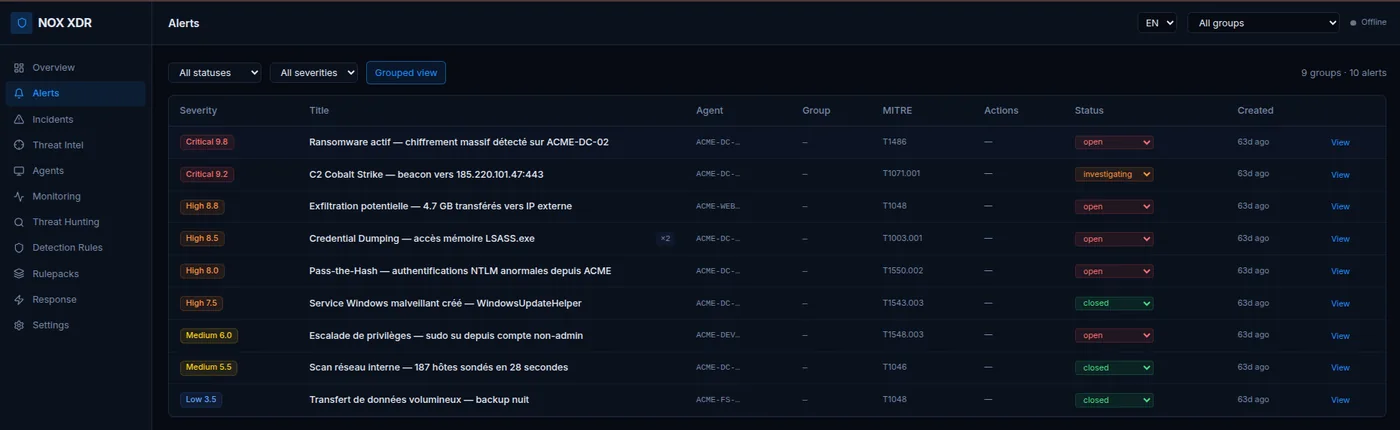Click the Monitoring pulse icon
Screen dimensions: 1400x430
coord(19,197)
